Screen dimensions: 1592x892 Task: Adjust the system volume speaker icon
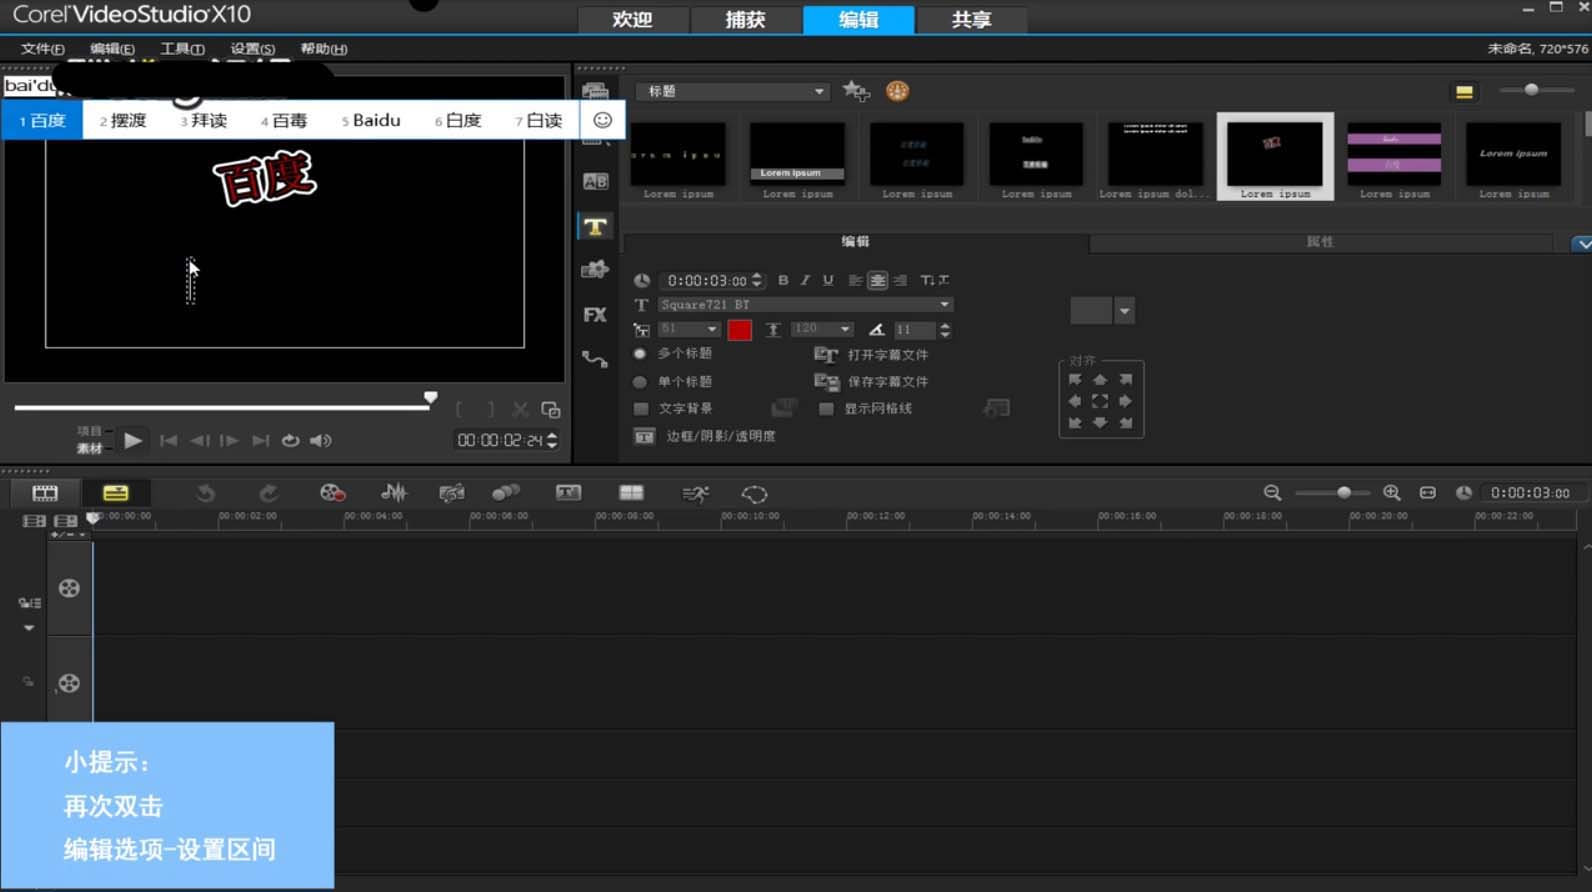click(321, 440)
